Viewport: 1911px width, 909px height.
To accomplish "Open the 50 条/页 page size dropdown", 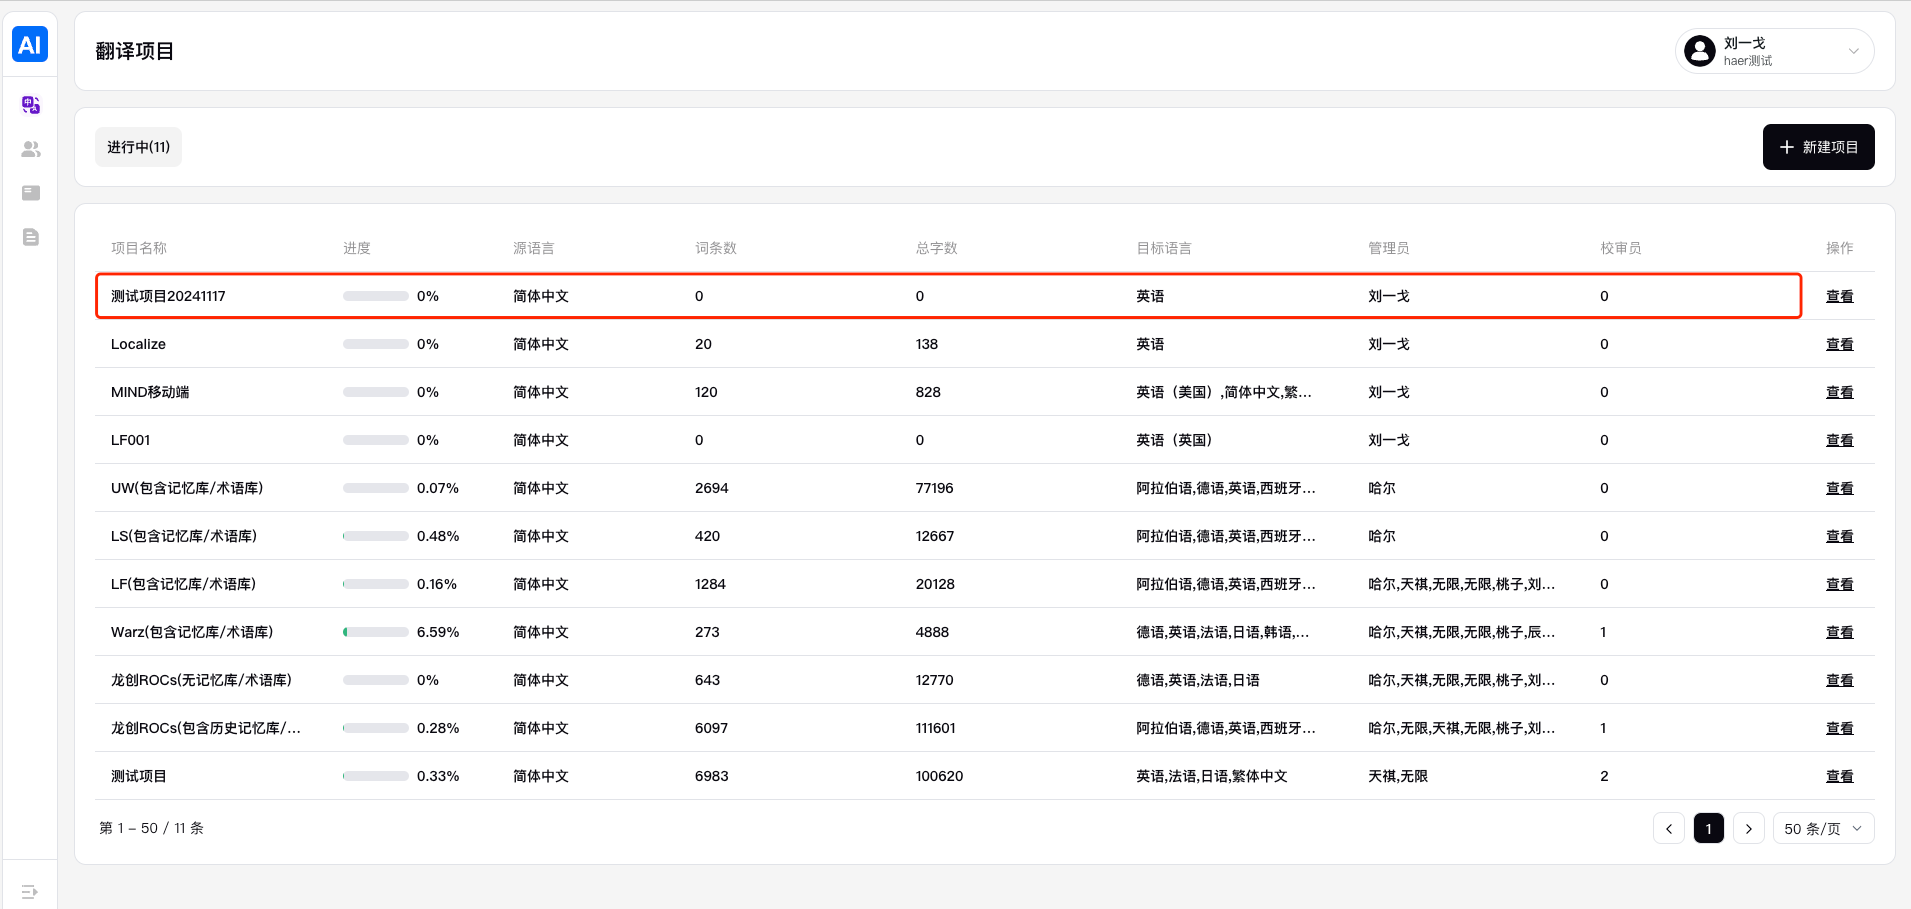I will [x=1823, y=829].
